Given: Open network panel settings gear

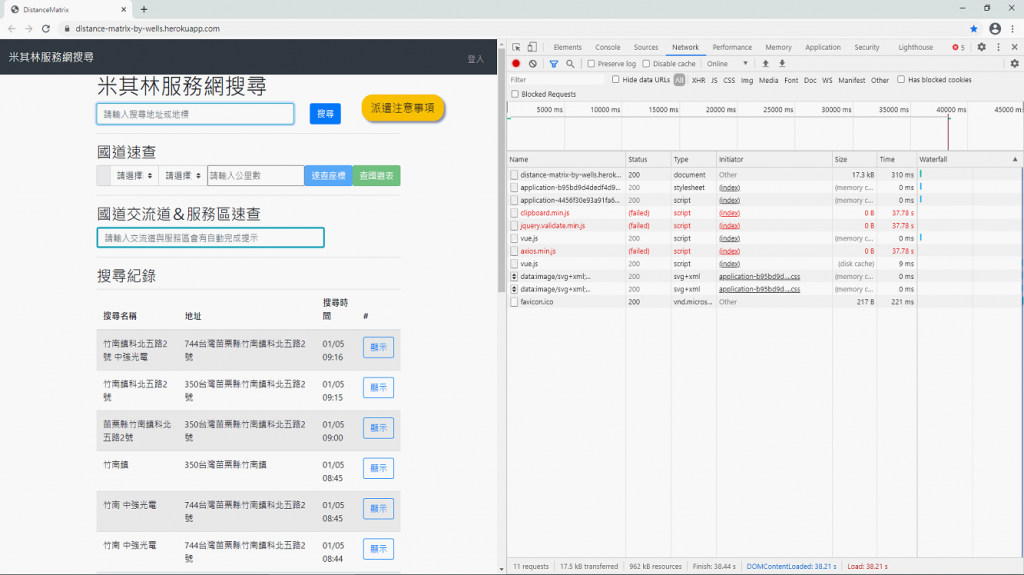Looking at the screenshot, I should (1014, 63).
